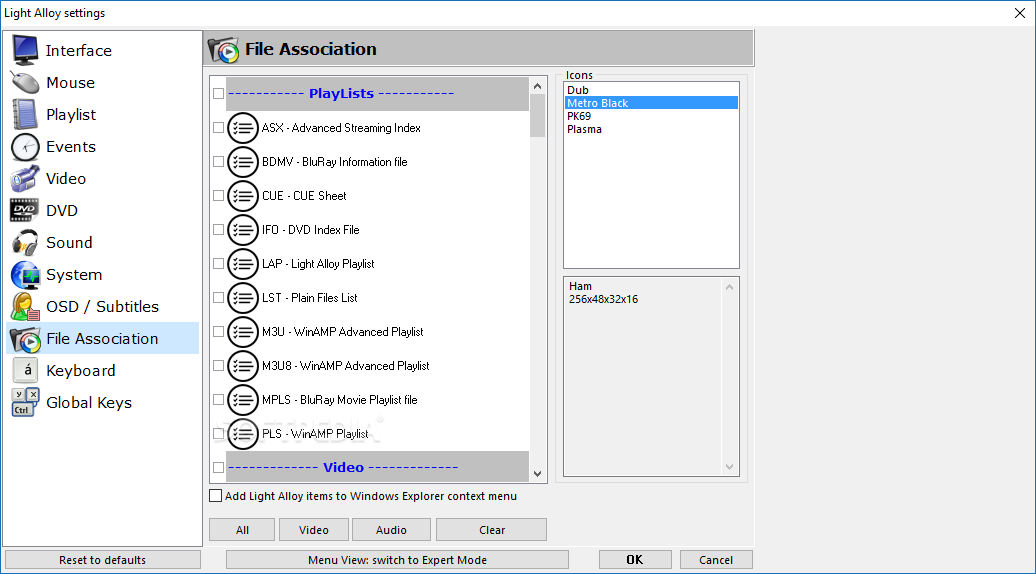Toggle the CUE Sheet checkbox
The height and width of the screenshot is (574, 1036).
[218, 196]
